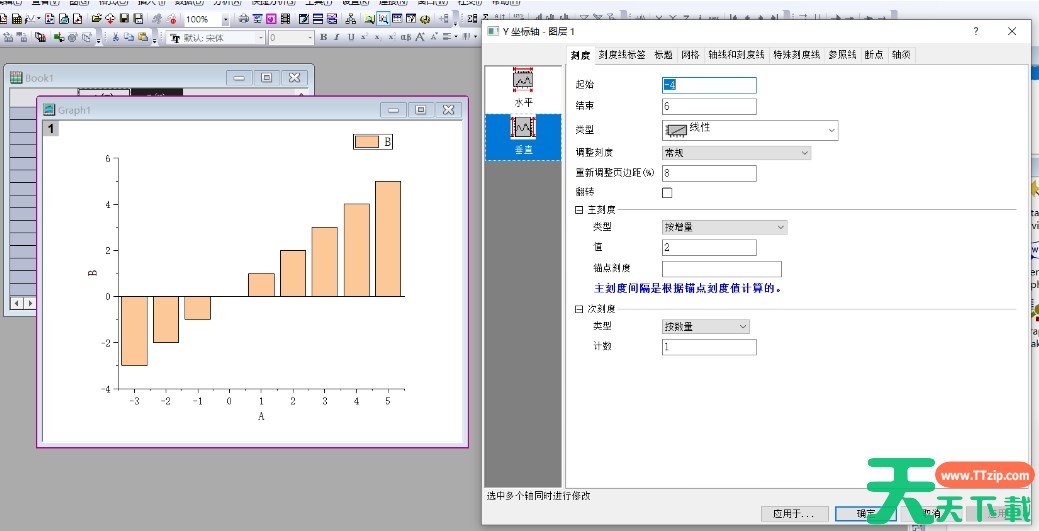Click the help question mark in dialog
Viewport: 1039px width, 531px height.
pos(975,31)
